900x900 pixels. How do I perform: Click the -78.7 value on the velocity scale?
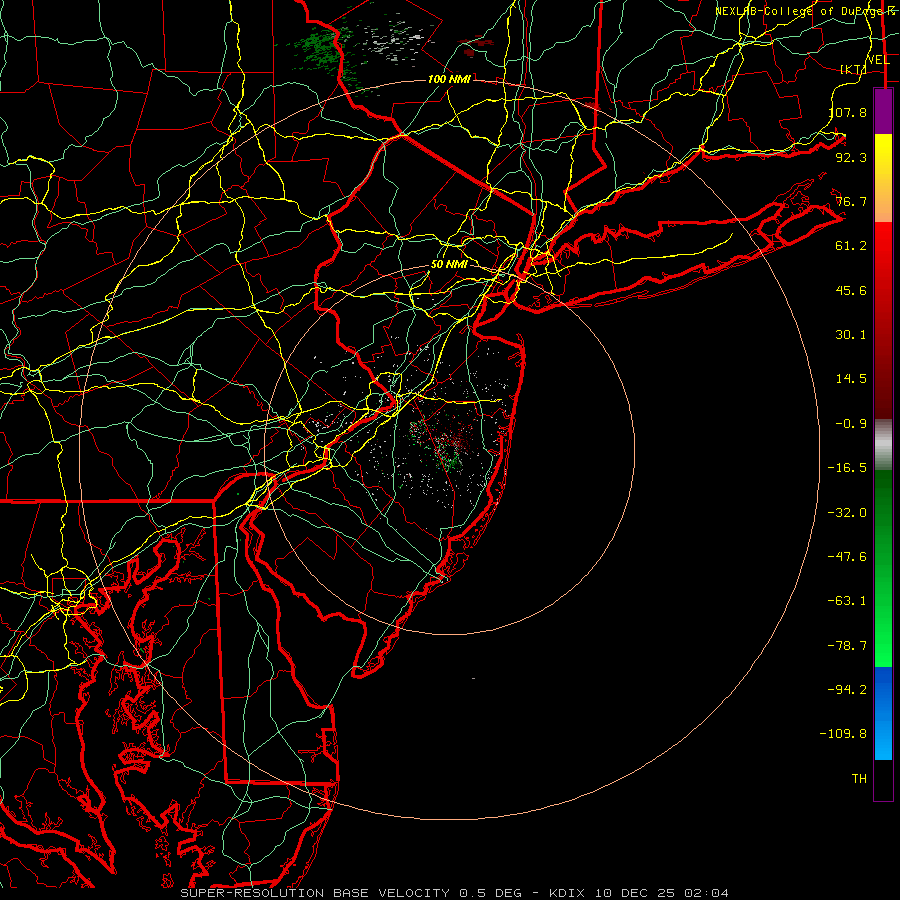[x=847, y=645]
